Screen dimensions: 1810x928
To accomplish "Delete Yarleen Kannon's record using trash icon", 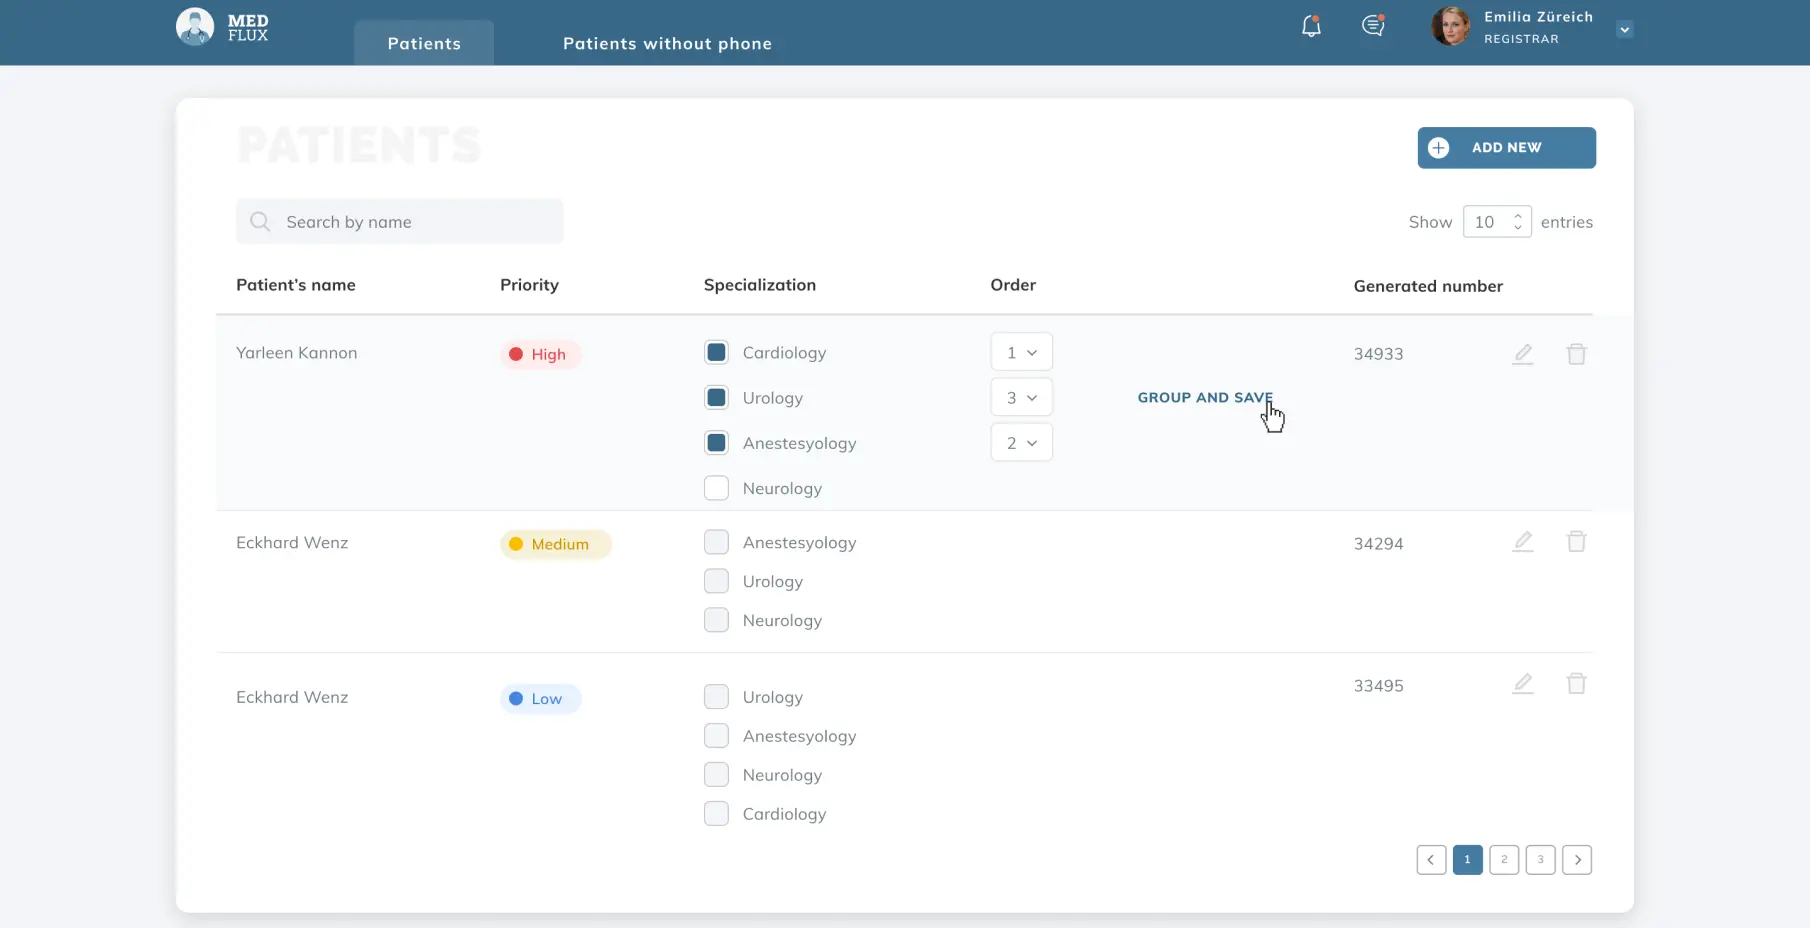I will click(1576, 354).
